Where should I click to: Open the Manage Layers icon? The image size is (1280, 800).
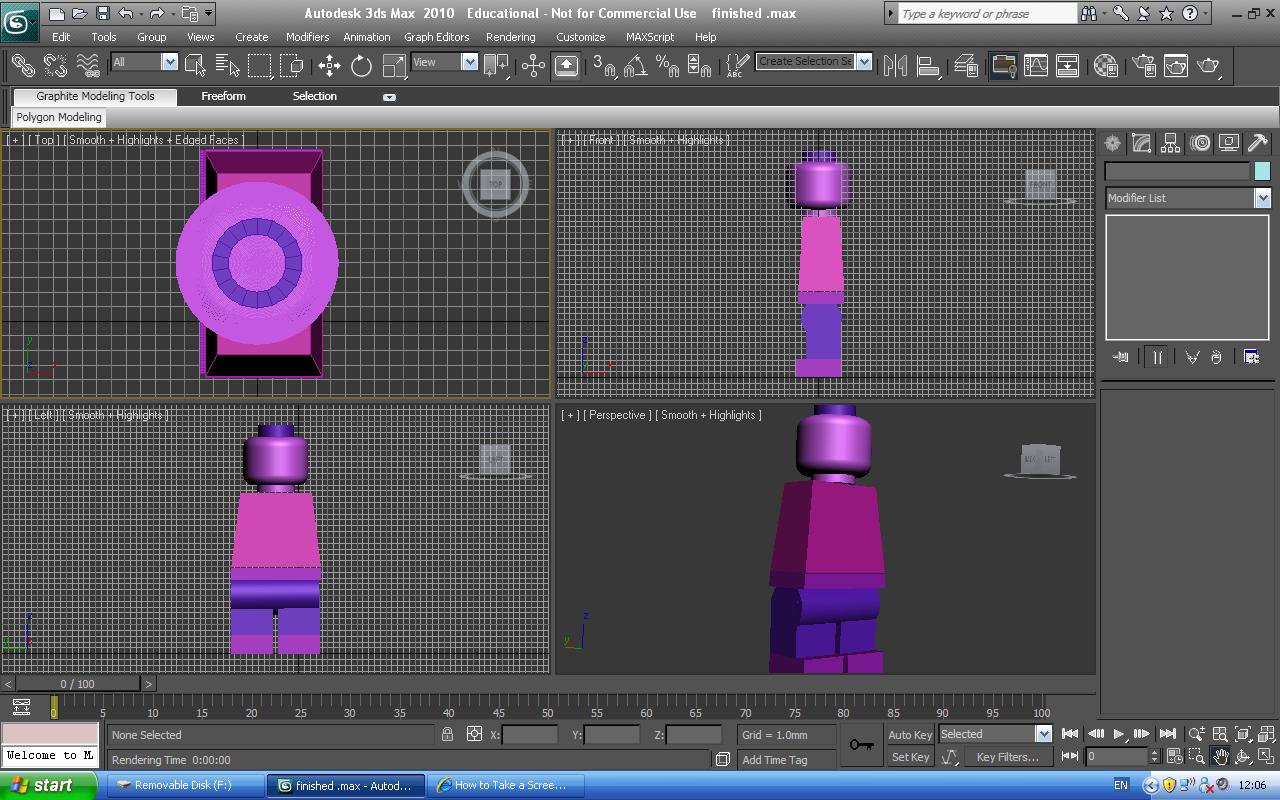pos(965,66)
